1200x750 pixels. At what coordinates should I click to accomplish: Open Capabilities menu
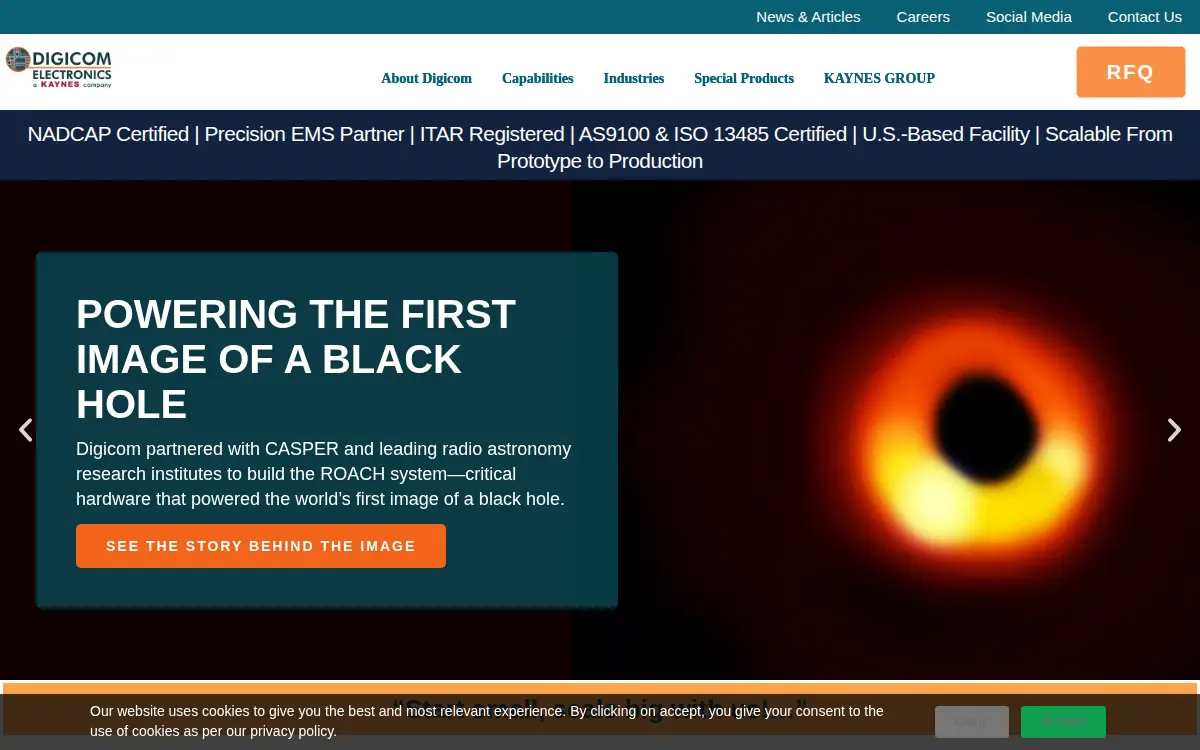click(x=538, y=78)
